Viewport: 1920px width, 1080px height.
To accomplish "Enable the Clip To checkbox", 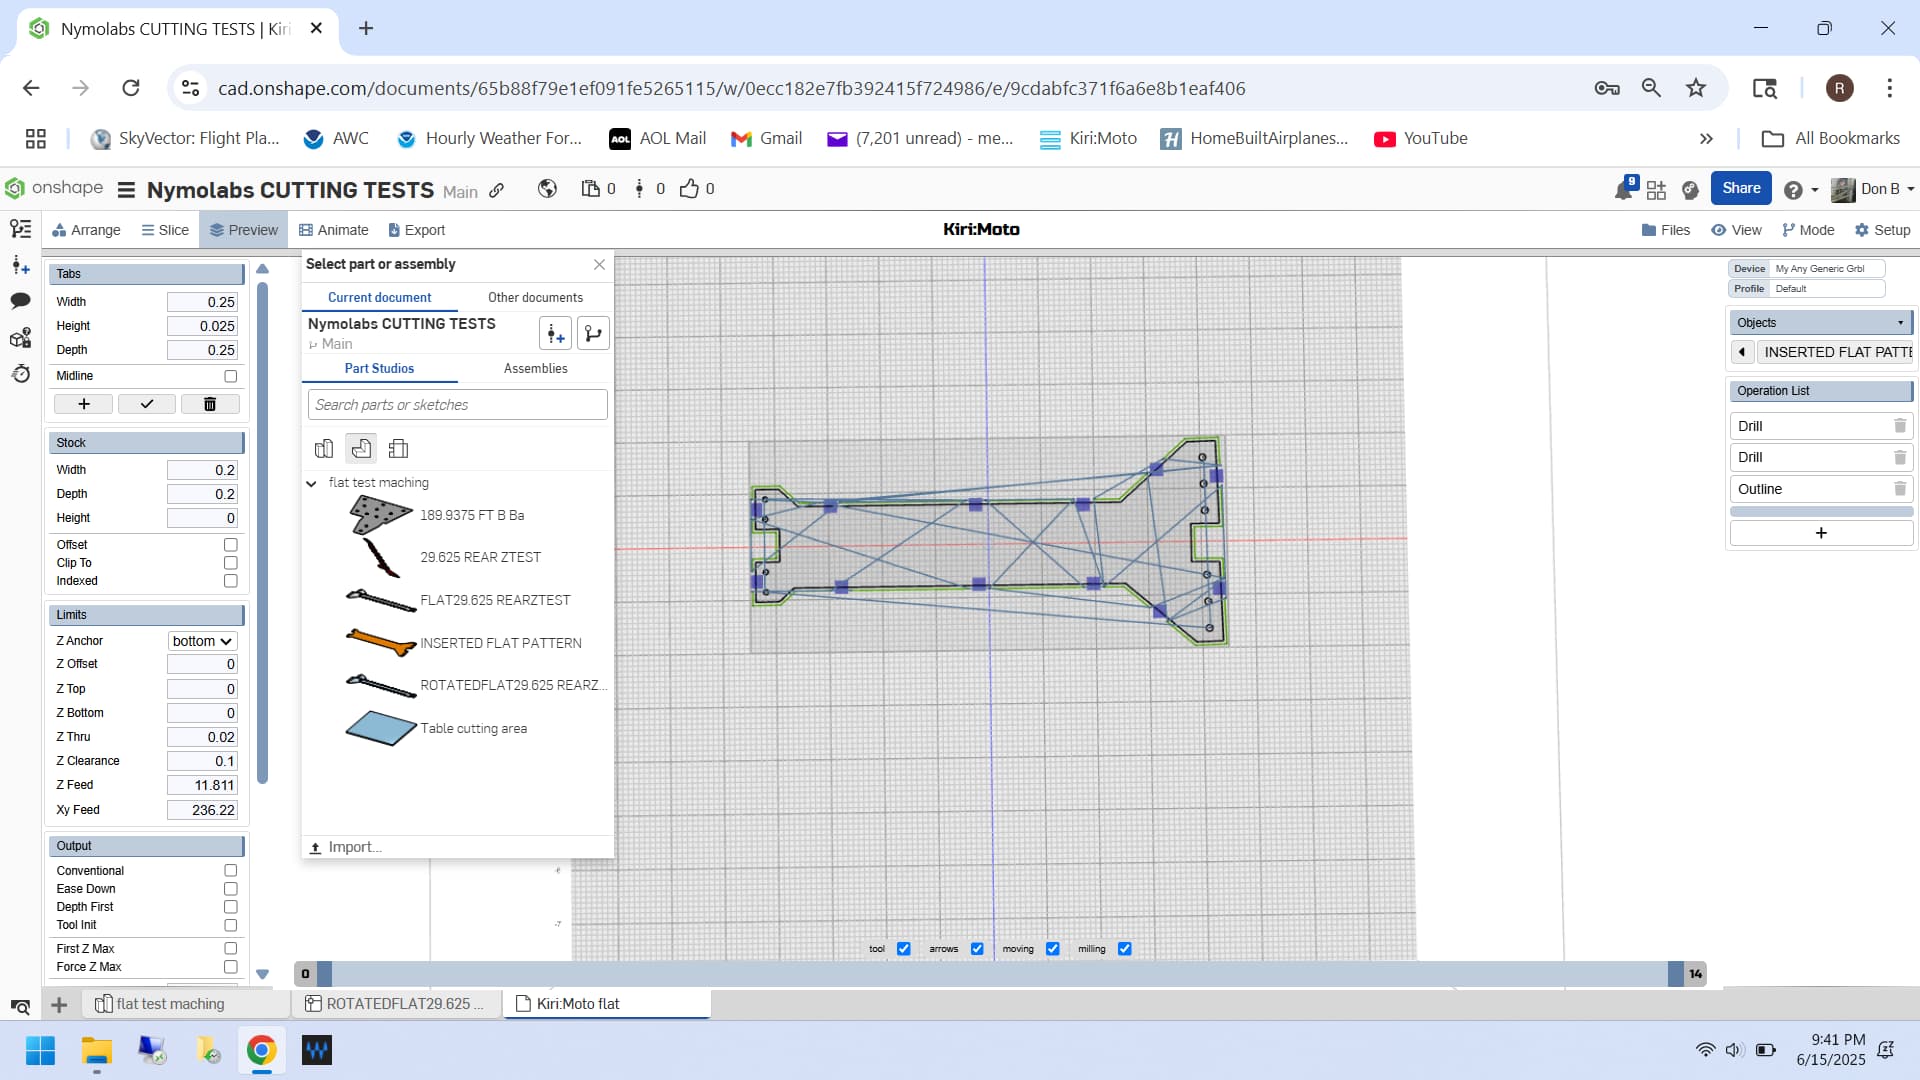I will pos(231,563).
